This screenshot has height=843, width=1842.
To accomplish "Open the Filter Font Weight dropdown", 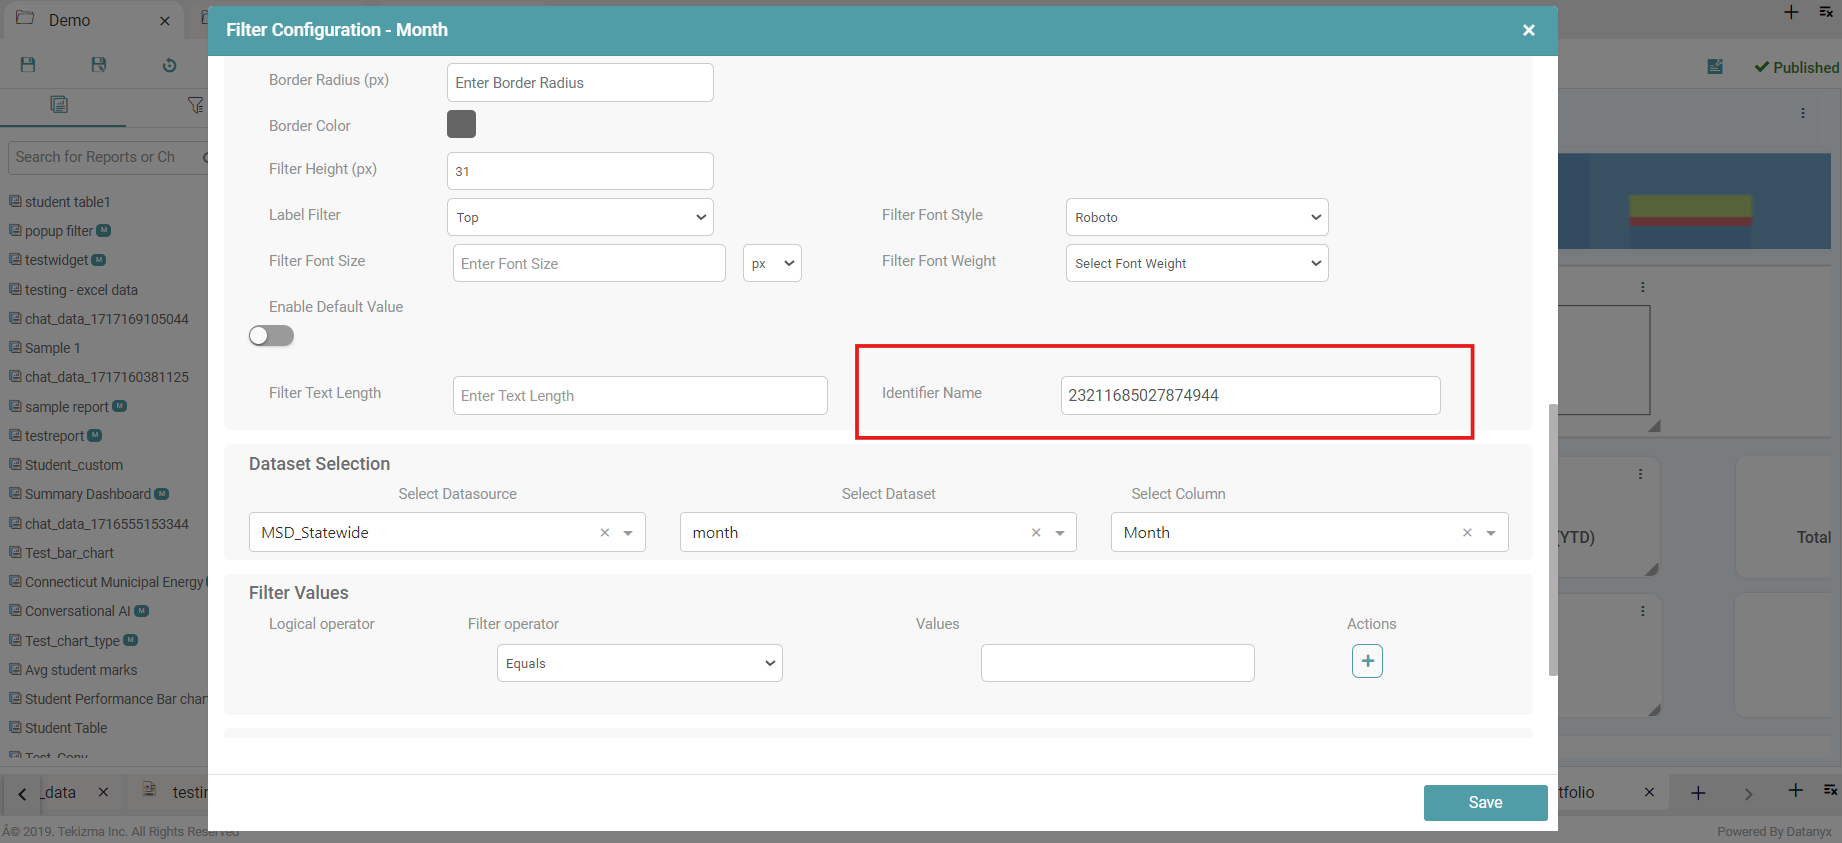I will tap(1196, 263).
